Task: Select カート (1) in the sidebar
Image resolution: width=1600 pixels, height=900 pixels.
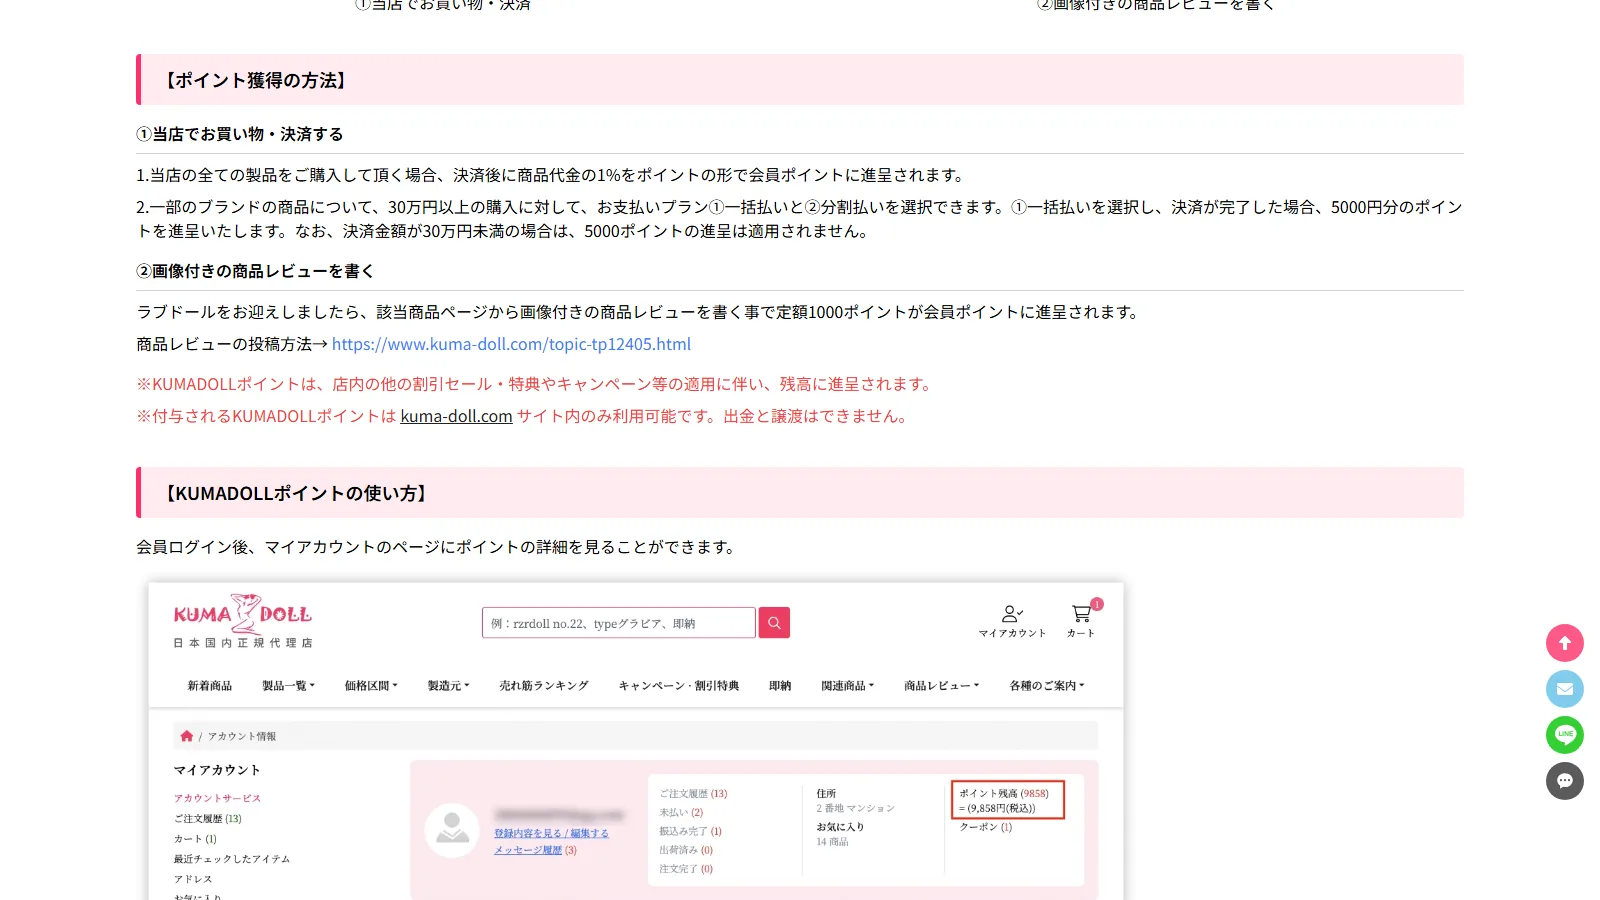Action: click(x=195, y=838)
